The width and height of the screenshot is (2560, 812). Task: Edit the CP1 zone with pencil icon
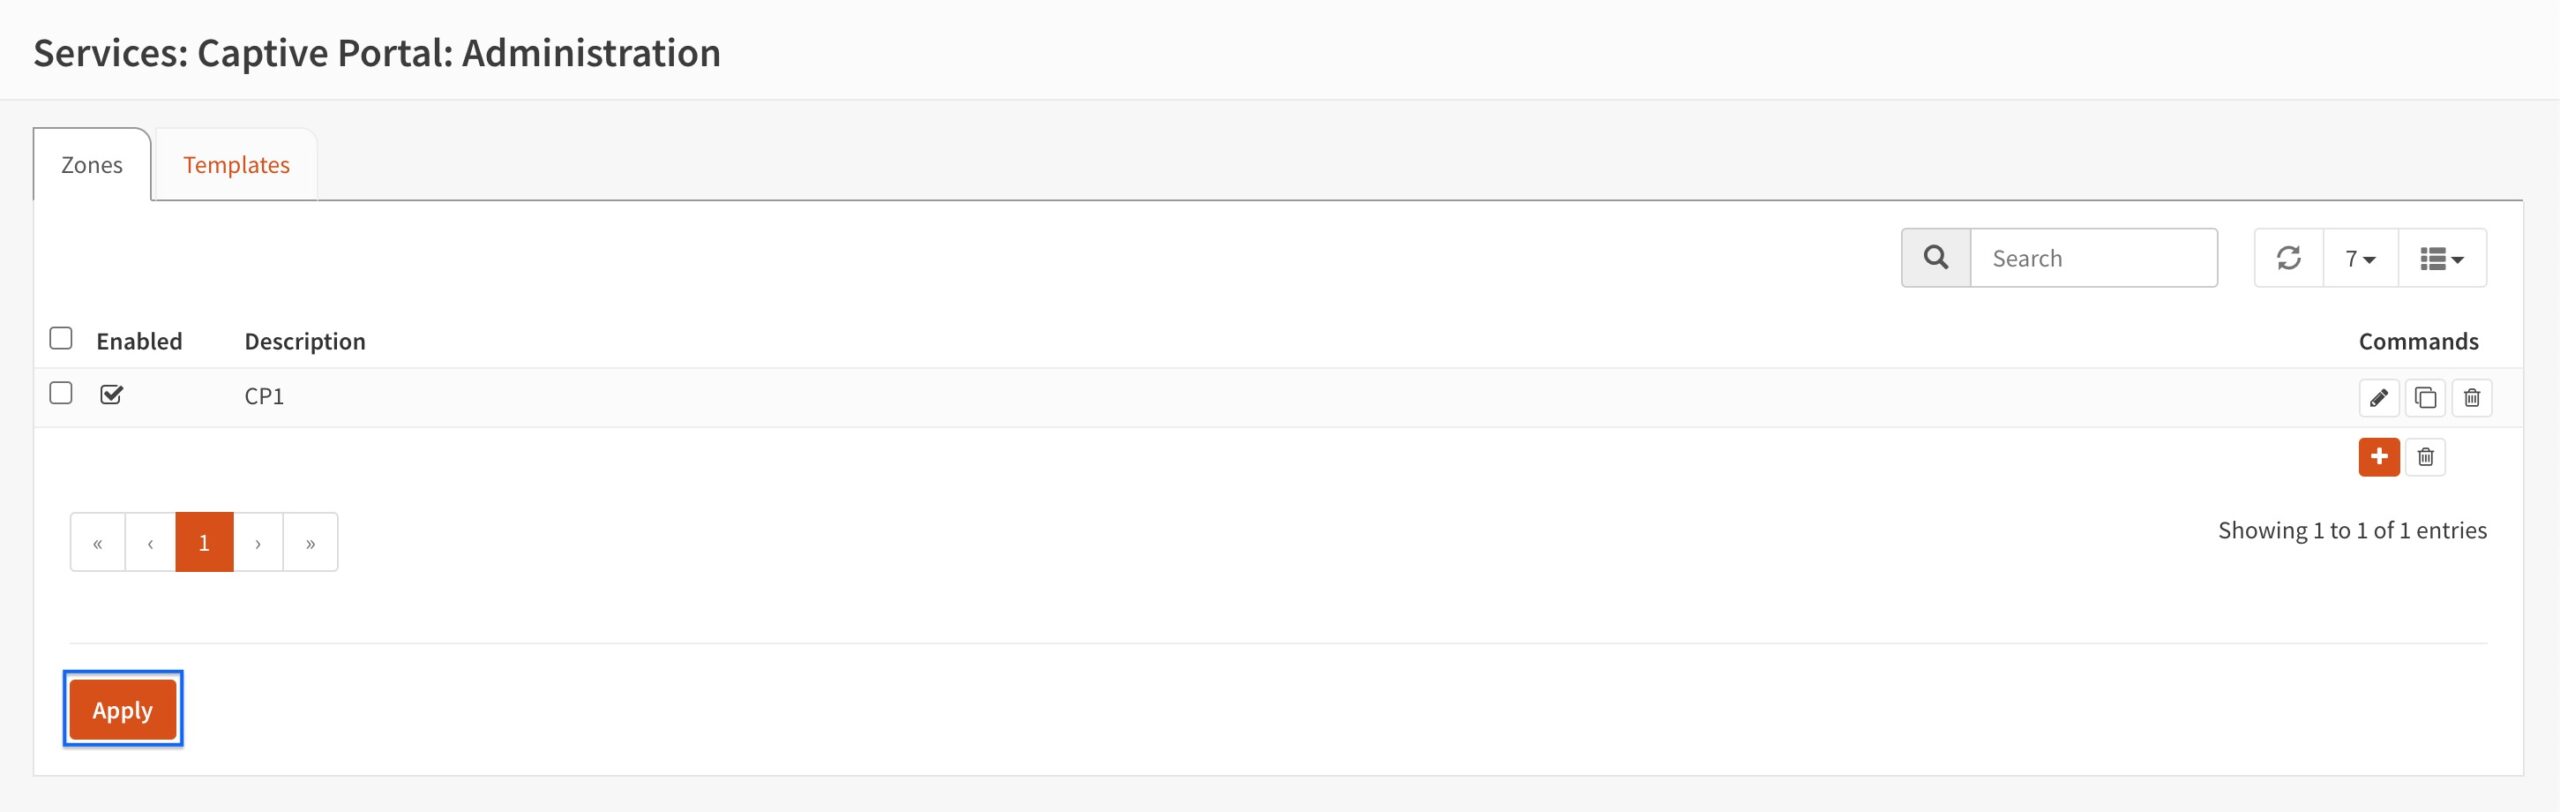coord(2378,398)
